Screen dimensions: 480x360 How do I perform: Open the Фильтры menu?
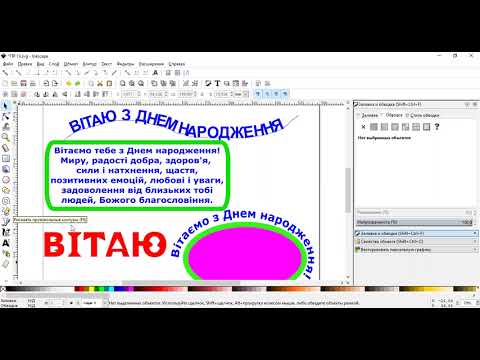click(x=125, y=64)
